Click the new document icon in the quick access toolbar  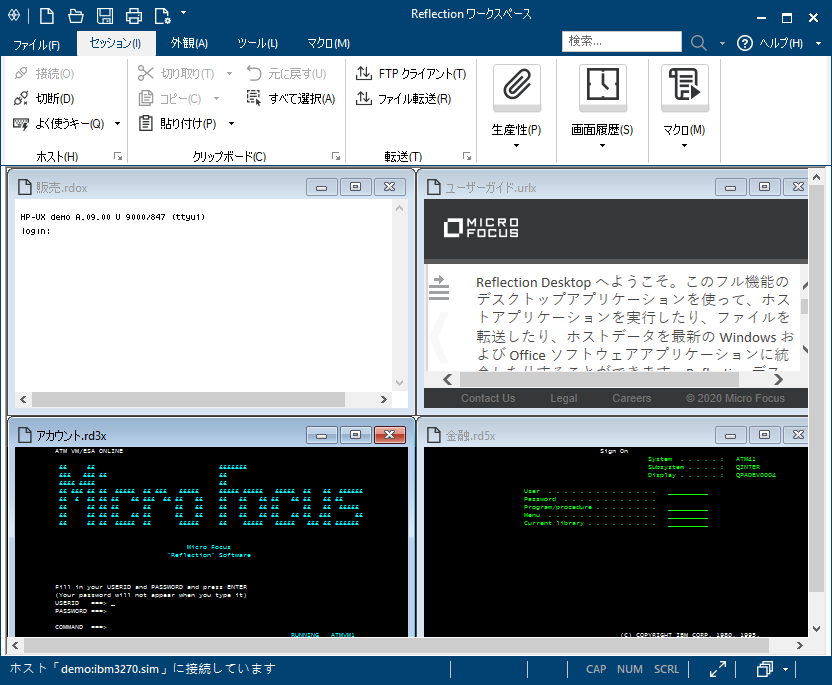pyautogui.click(x=47, y=16)
